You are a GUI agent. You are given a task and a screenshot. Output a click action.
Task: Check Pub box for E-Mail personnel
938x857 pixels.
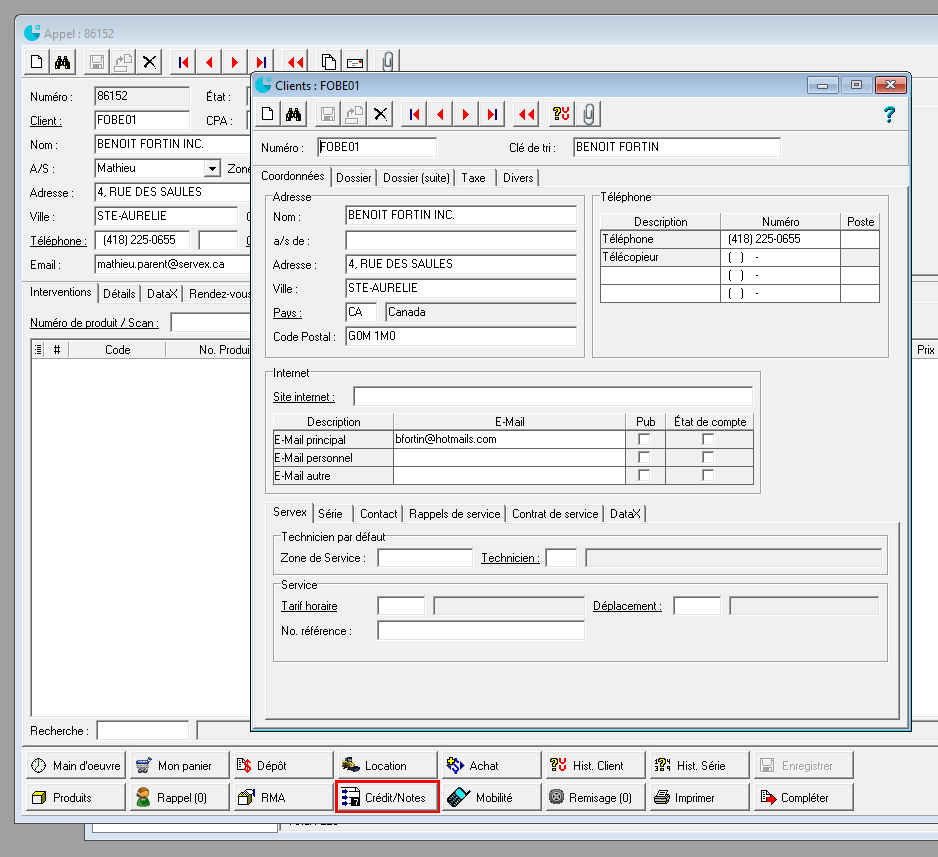(644, 458)
